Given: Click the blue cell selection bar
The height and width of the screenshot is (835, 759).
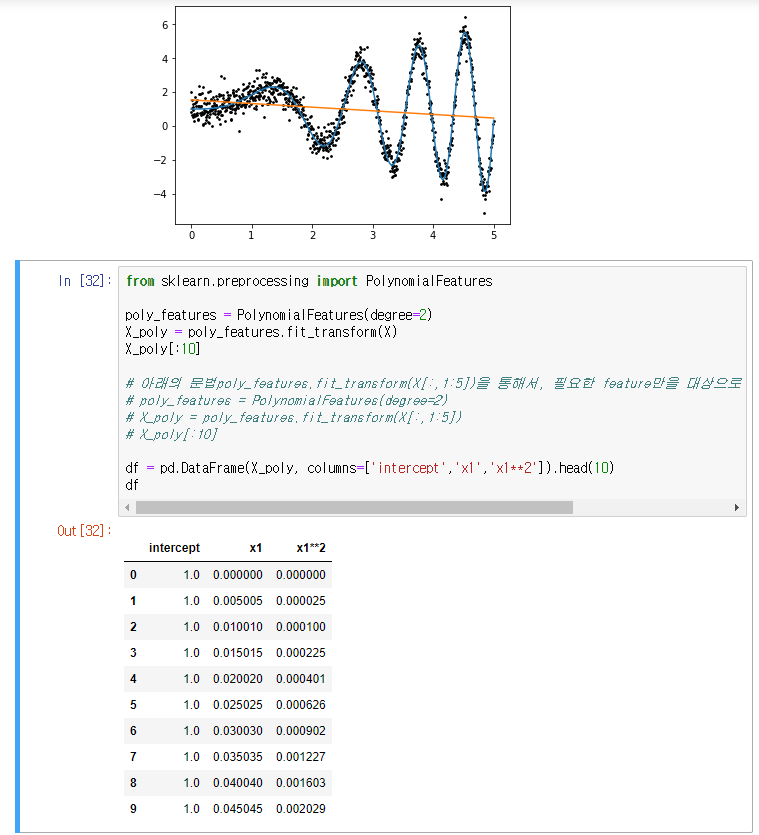Looking at the screenshot, I should coord(18,546).
